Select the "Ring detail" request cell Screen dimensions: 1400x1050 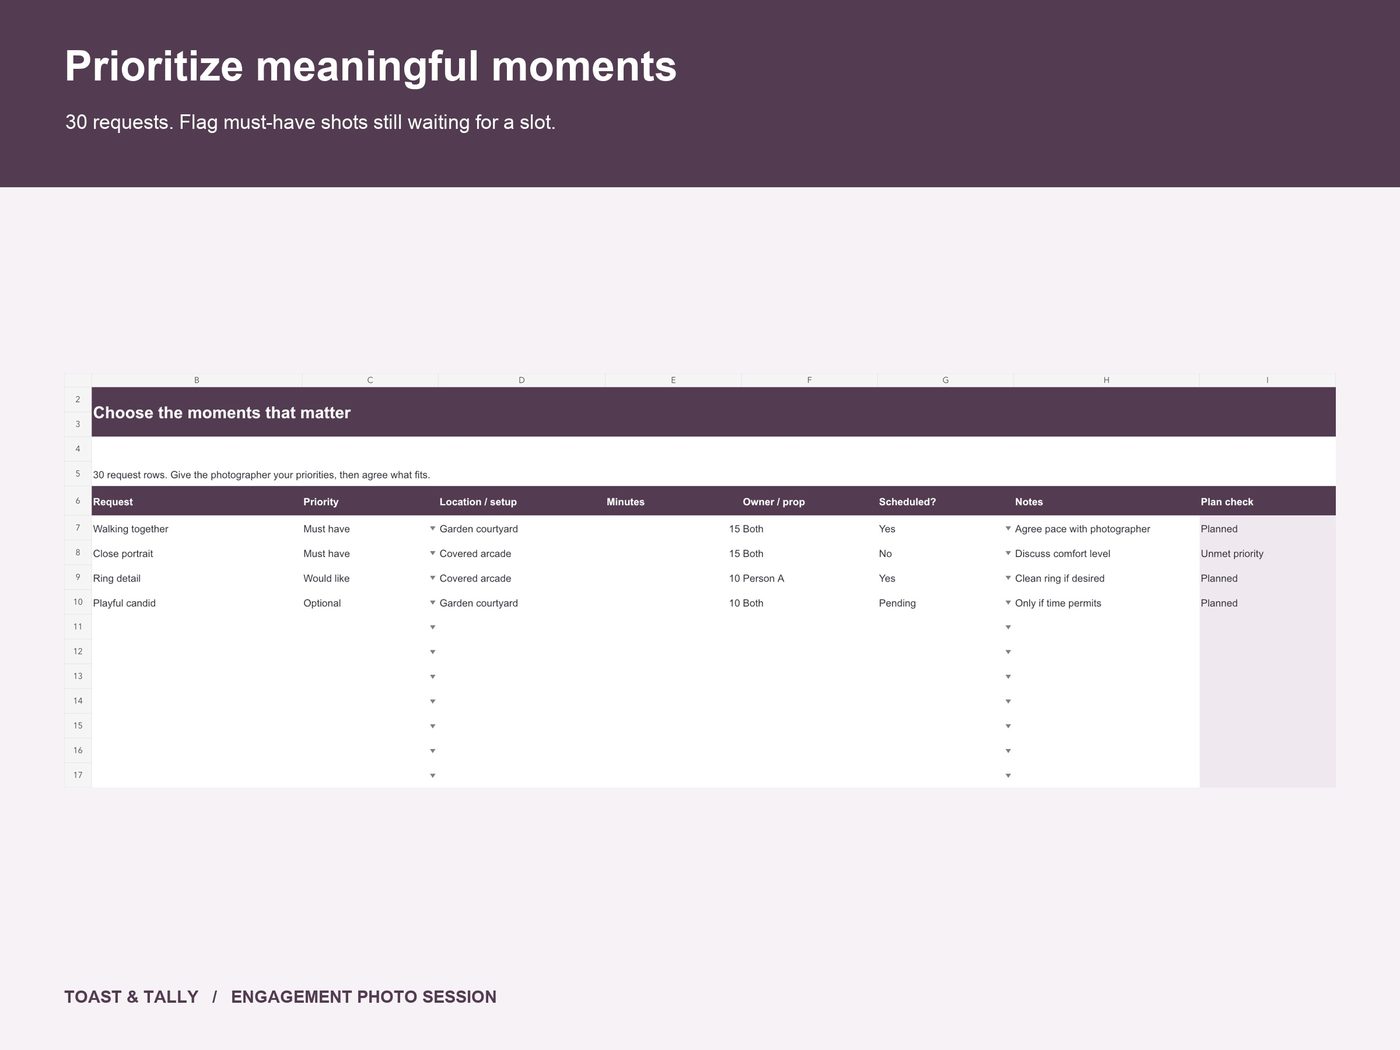pyautogui.click(x=197, y=578)
